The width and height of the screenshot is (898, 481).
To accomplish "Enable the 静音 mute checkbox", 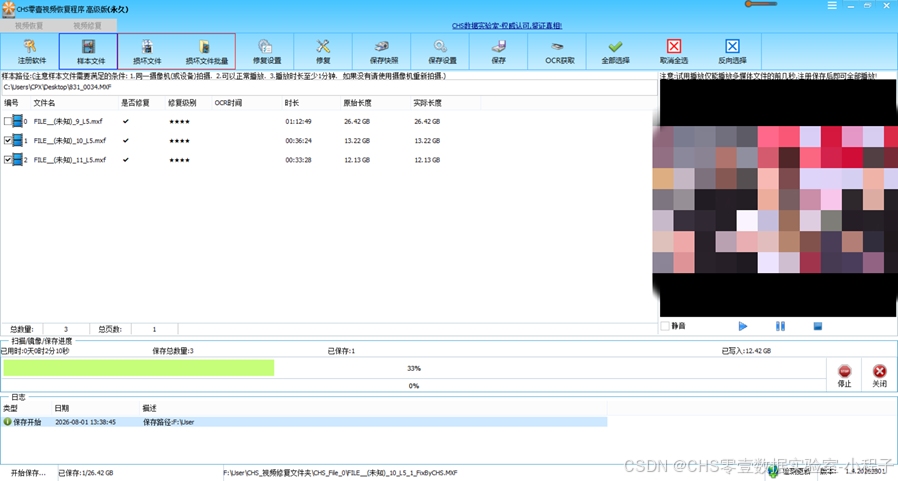I will coord(665,326).
